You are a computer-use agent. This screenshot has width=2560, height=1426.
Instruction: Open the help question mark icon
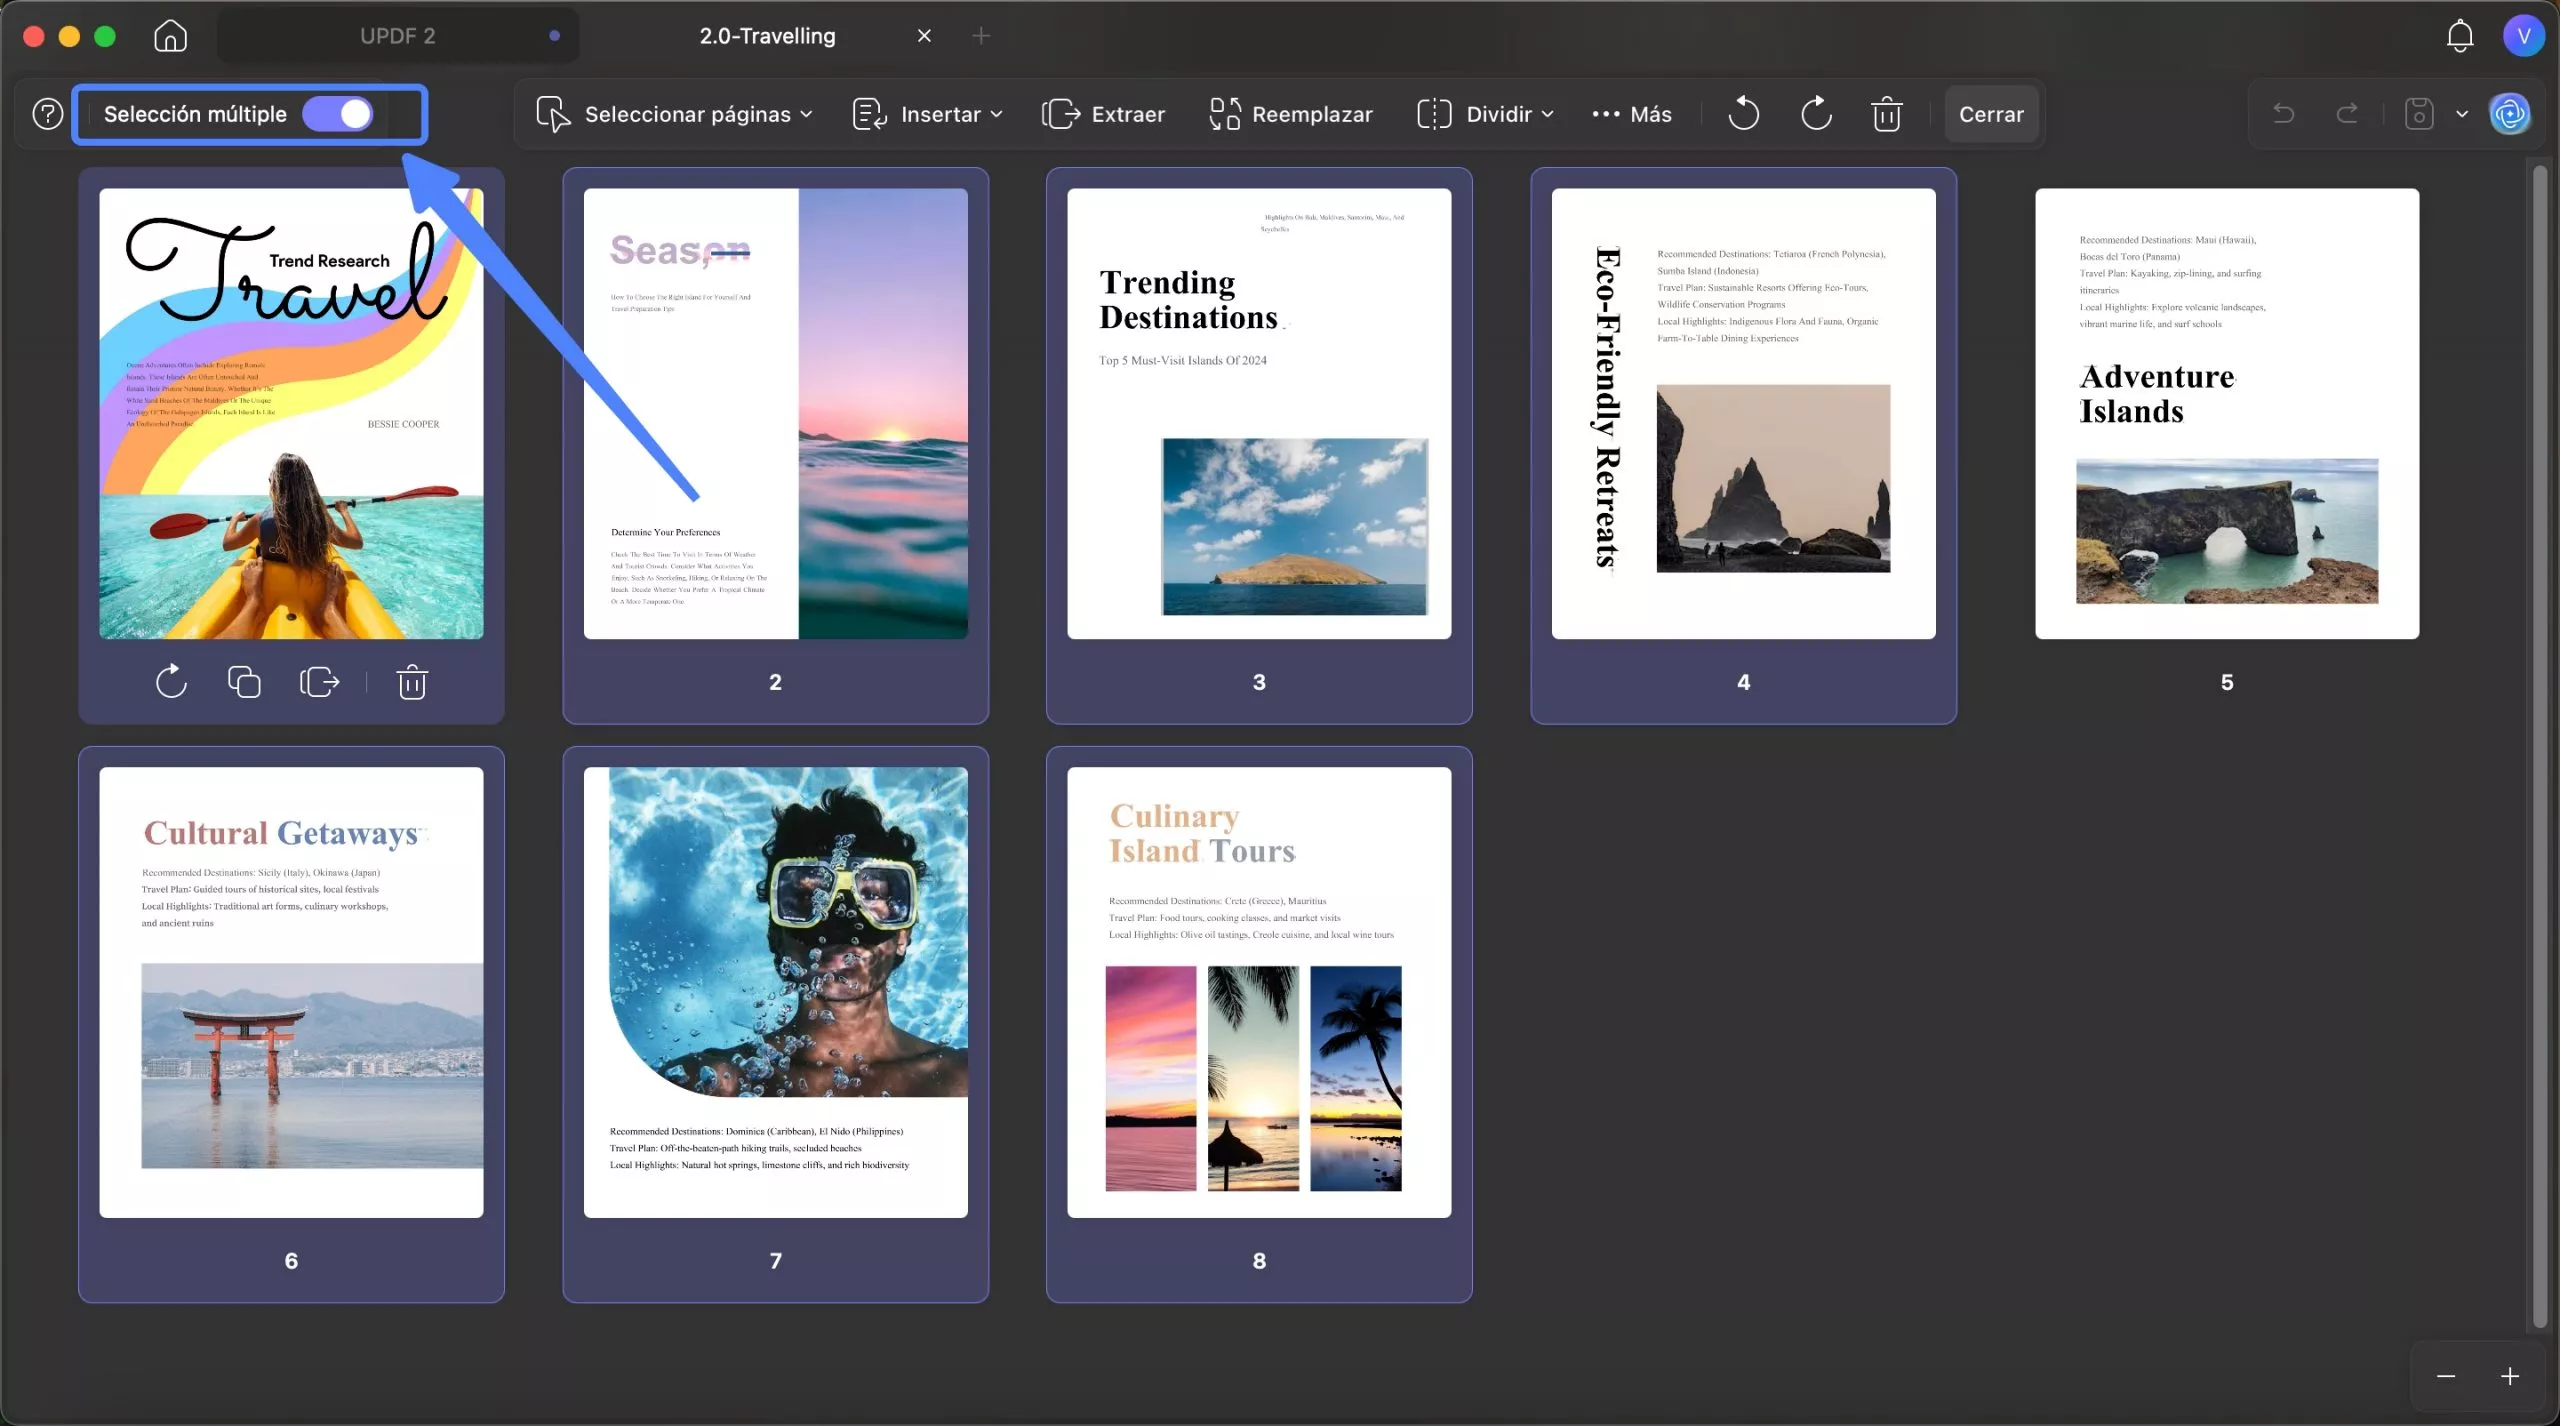[47, 114]
